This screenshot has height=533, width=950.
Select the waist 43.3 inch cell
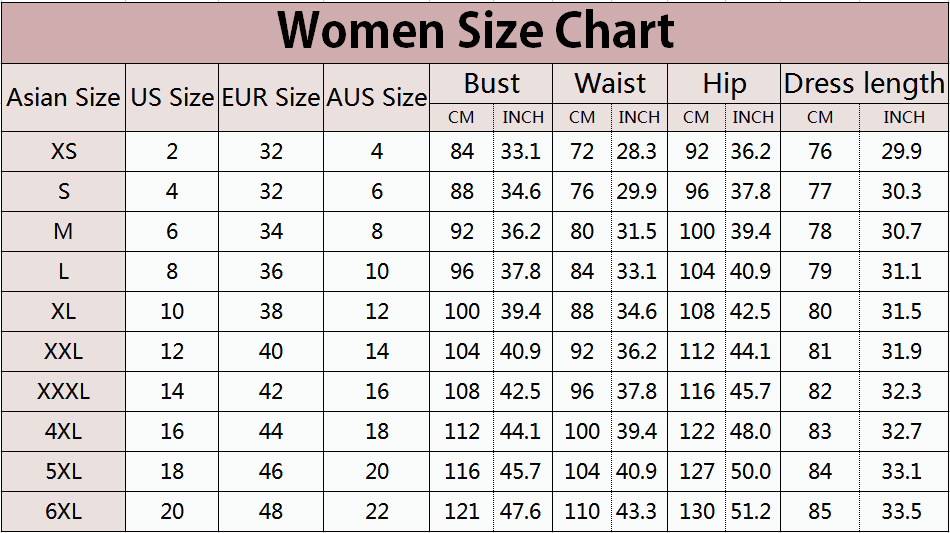[x=638, y=512]
